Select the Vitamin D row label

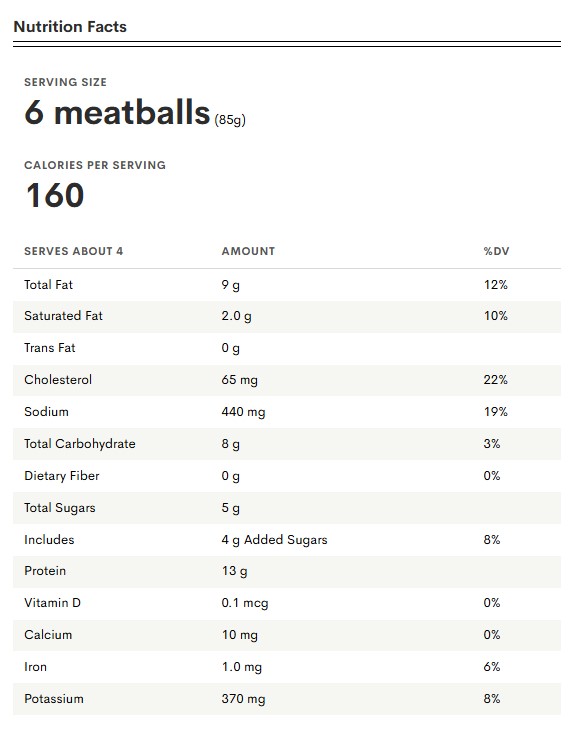(x=52, y=603)
